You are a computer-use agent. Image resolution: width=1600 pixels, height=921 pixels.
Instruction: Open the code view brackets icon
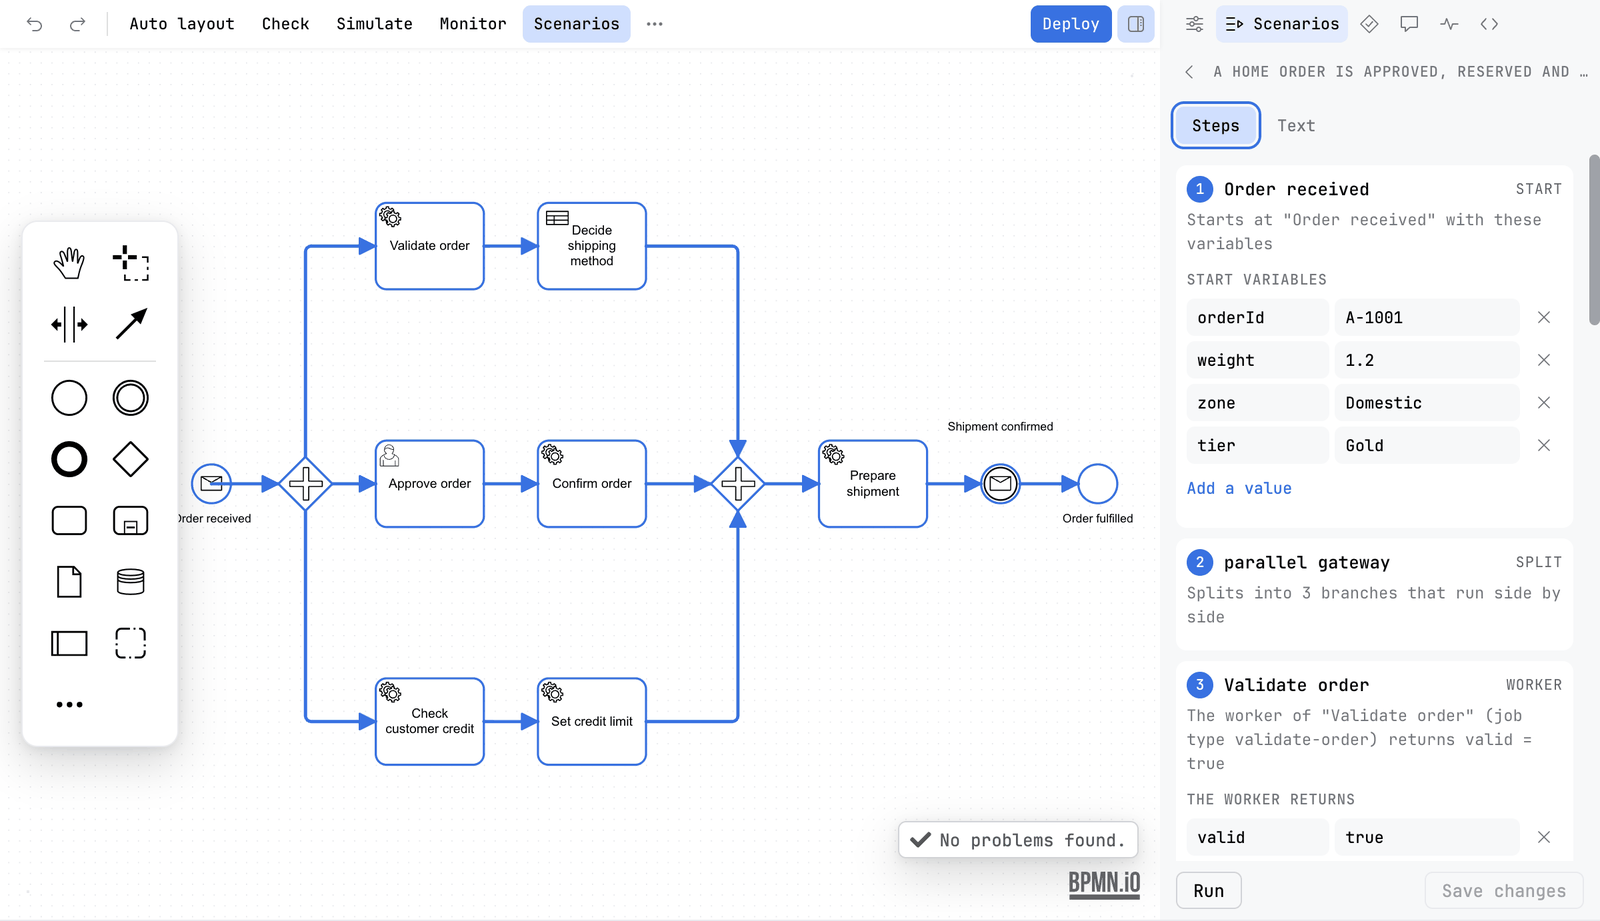coord(1489,24)
